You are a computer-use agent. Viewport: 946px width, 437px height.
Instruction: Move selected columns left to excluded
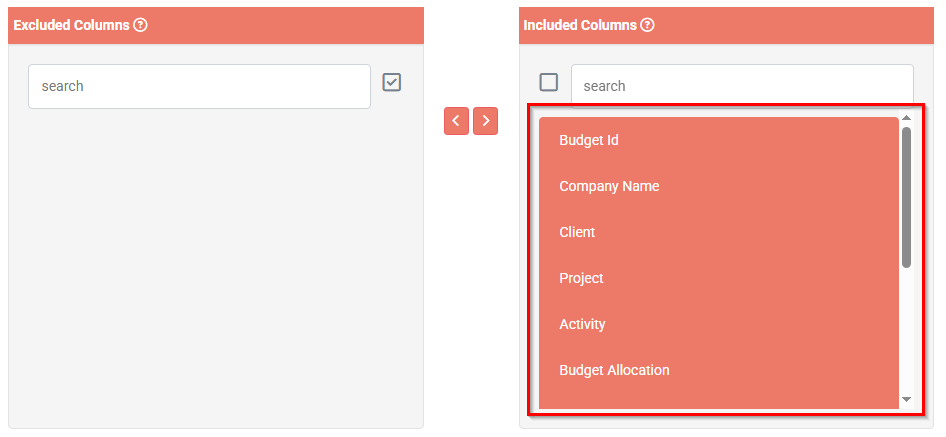point(456,121)
